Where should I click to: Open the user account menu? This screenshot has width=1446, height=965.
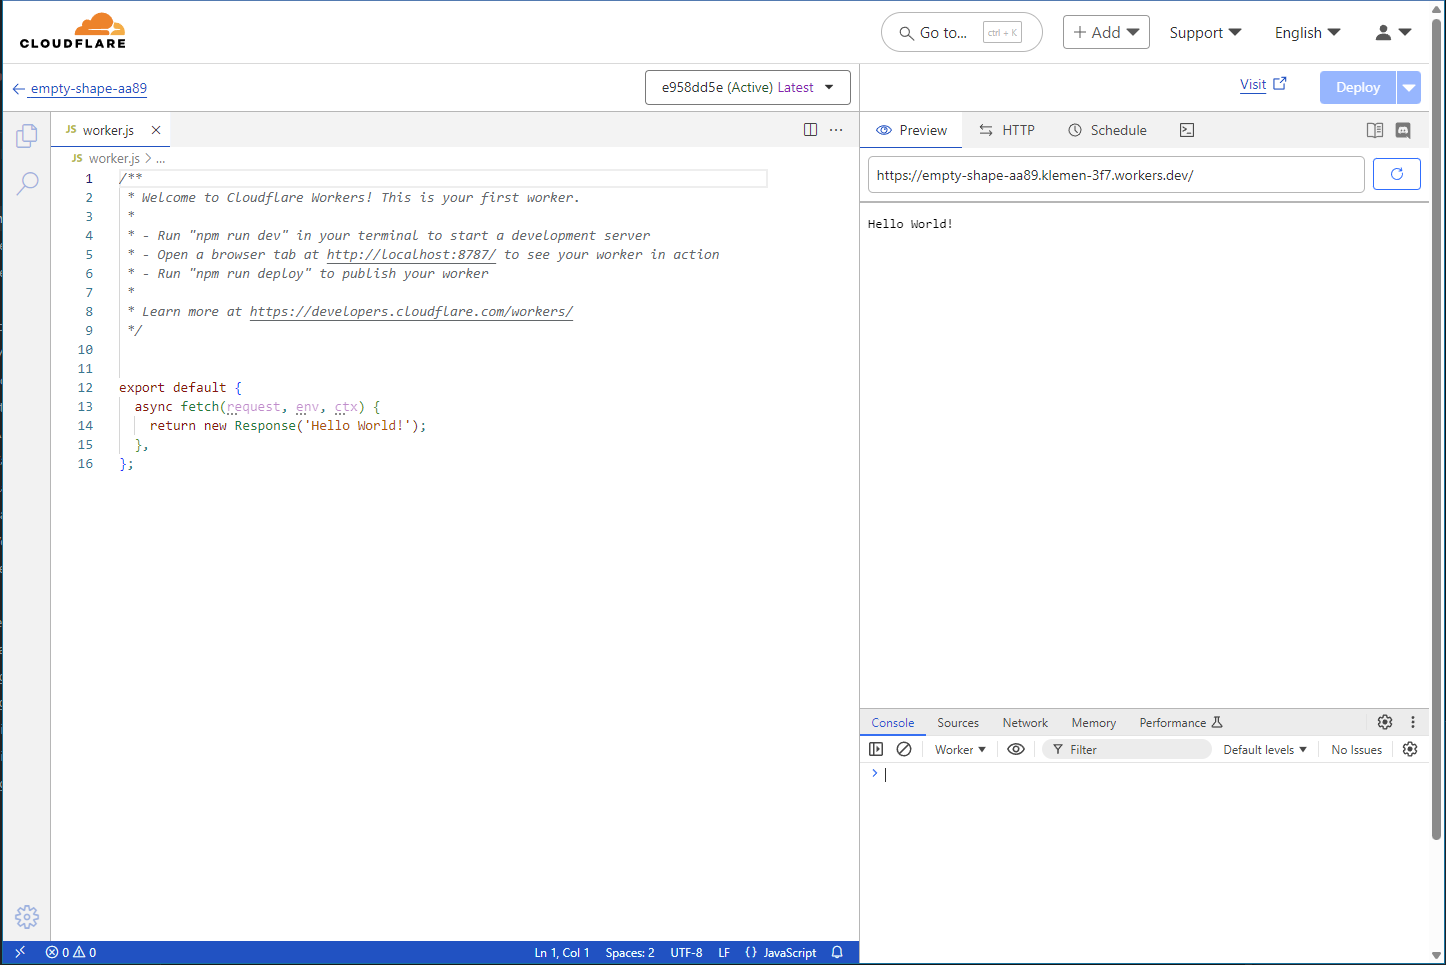1393,32
